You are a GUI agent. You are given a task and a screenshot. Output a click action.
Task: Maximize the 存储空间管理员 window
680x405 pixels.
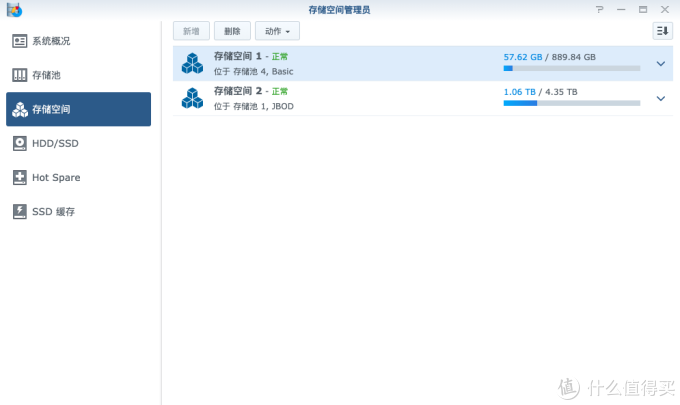tap(643, 9)
